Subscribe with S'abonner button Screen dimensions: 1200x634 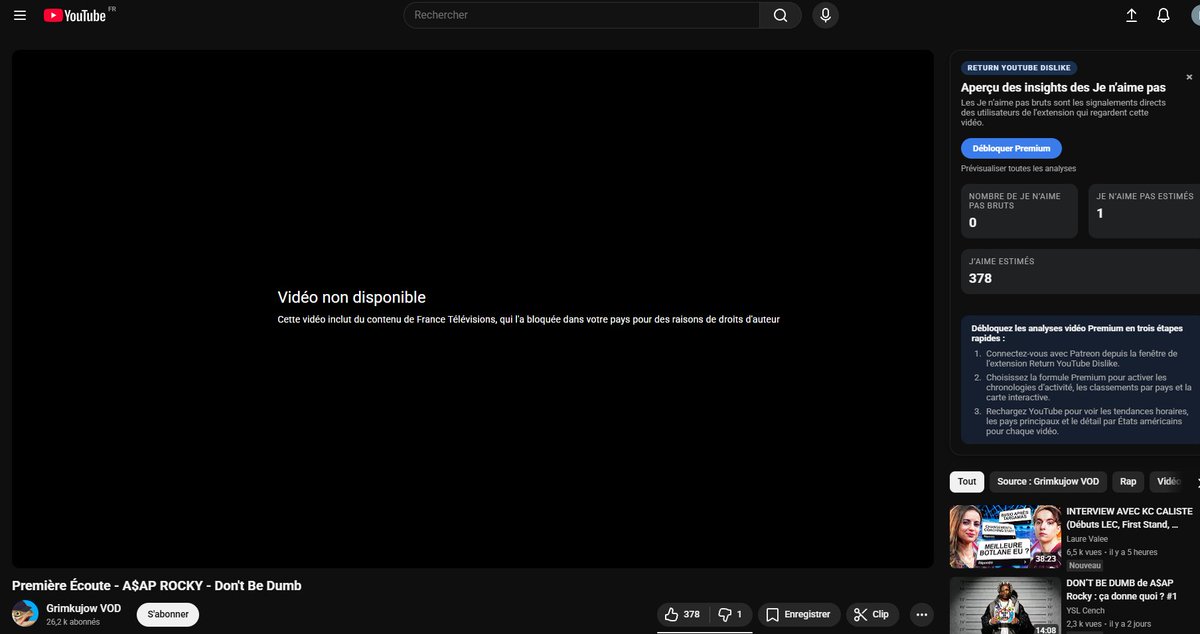[x=168, y=614]
